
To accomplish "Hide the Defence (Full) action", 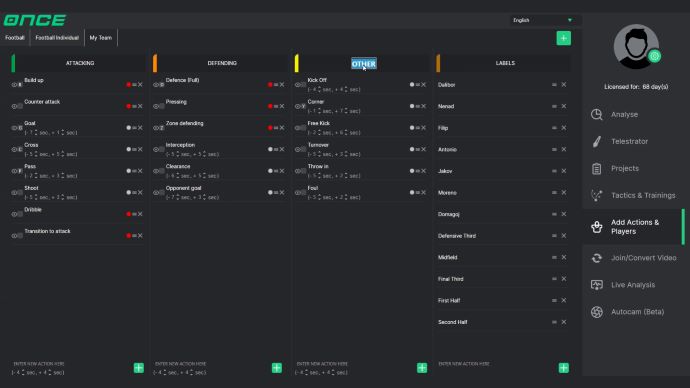I will coord(156,84).
